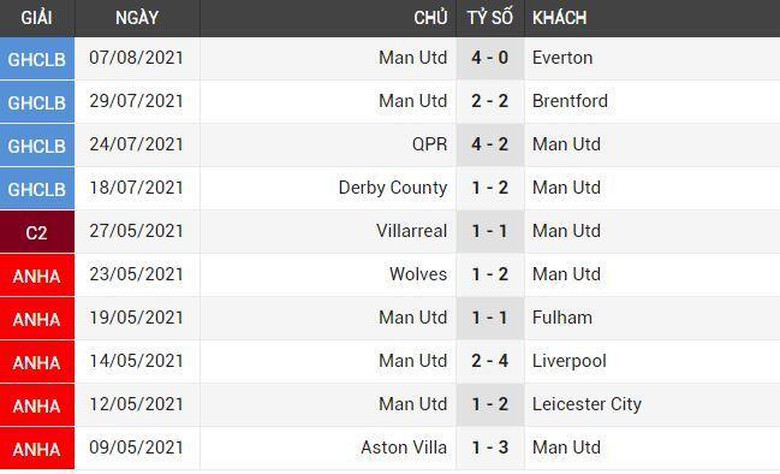
Task: Click the Leicester City team name
Action: 587,404
